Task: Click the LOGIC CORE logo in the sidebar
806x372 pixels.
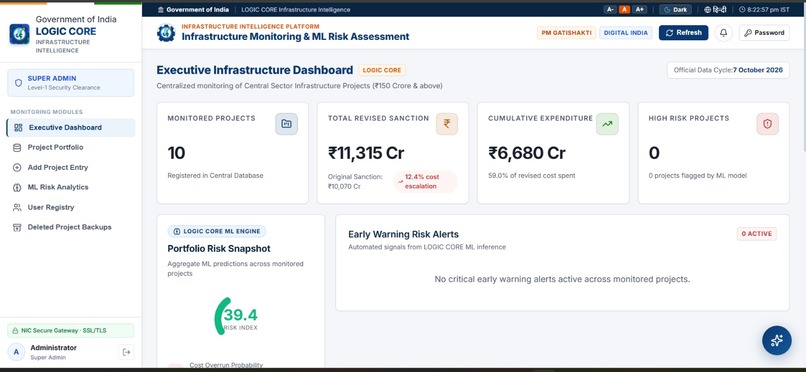Action: point(20,34)
